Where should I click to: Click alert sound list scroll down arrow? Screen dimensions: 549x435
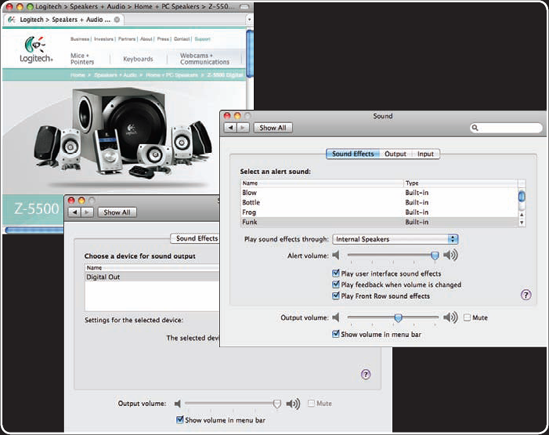pyautogui.click(x=522, y=222)
